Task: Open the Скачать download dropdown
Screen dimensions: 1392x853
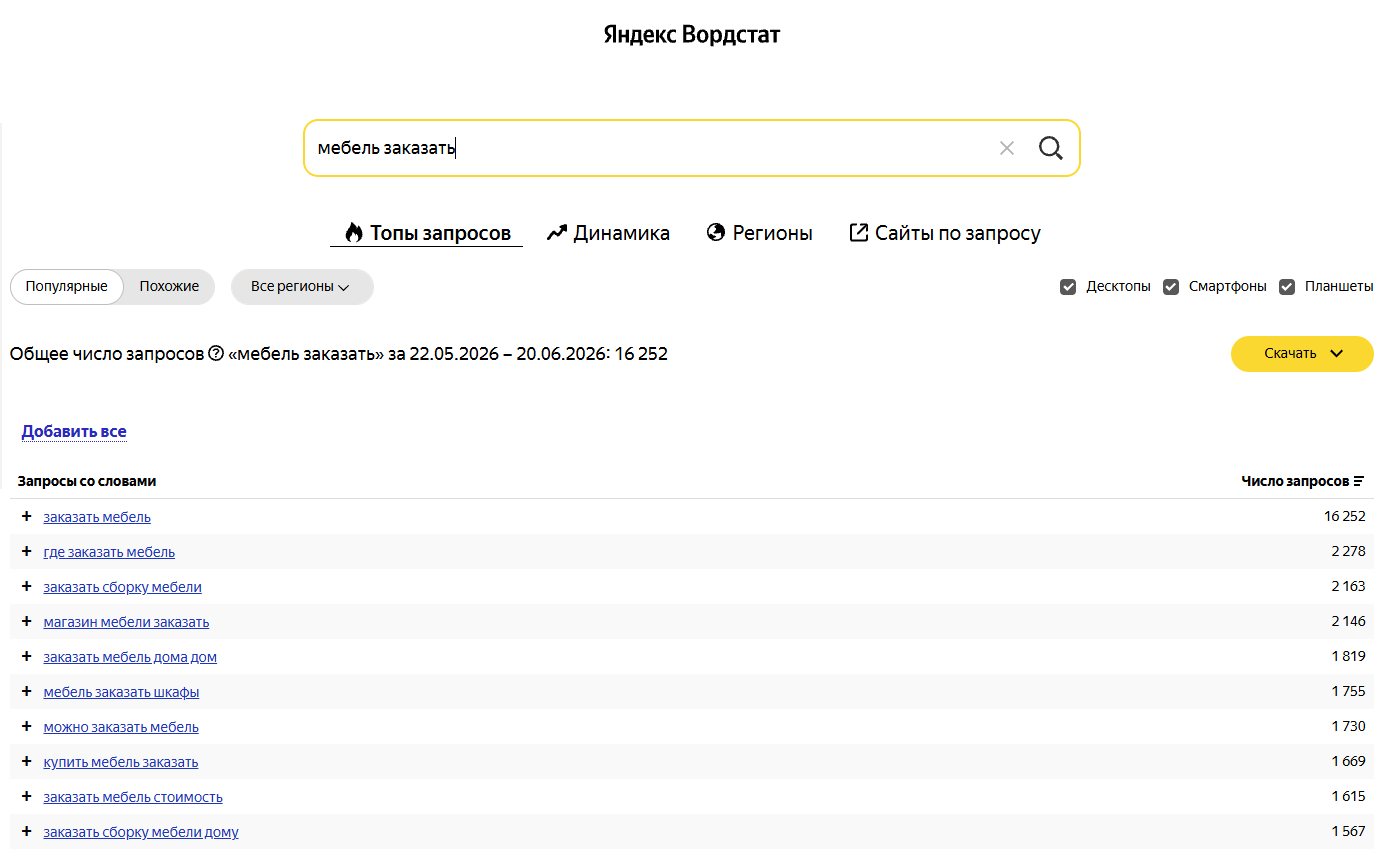Action: [1302, 353]
